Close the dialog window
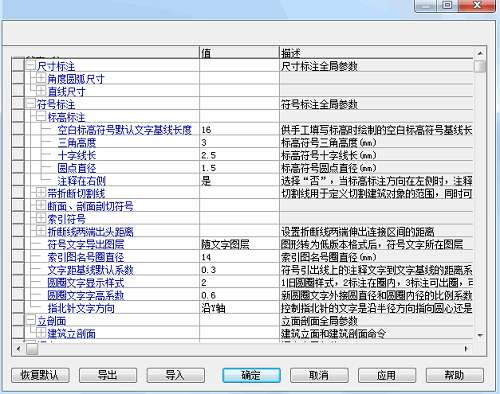 click(x=477, y=5)
